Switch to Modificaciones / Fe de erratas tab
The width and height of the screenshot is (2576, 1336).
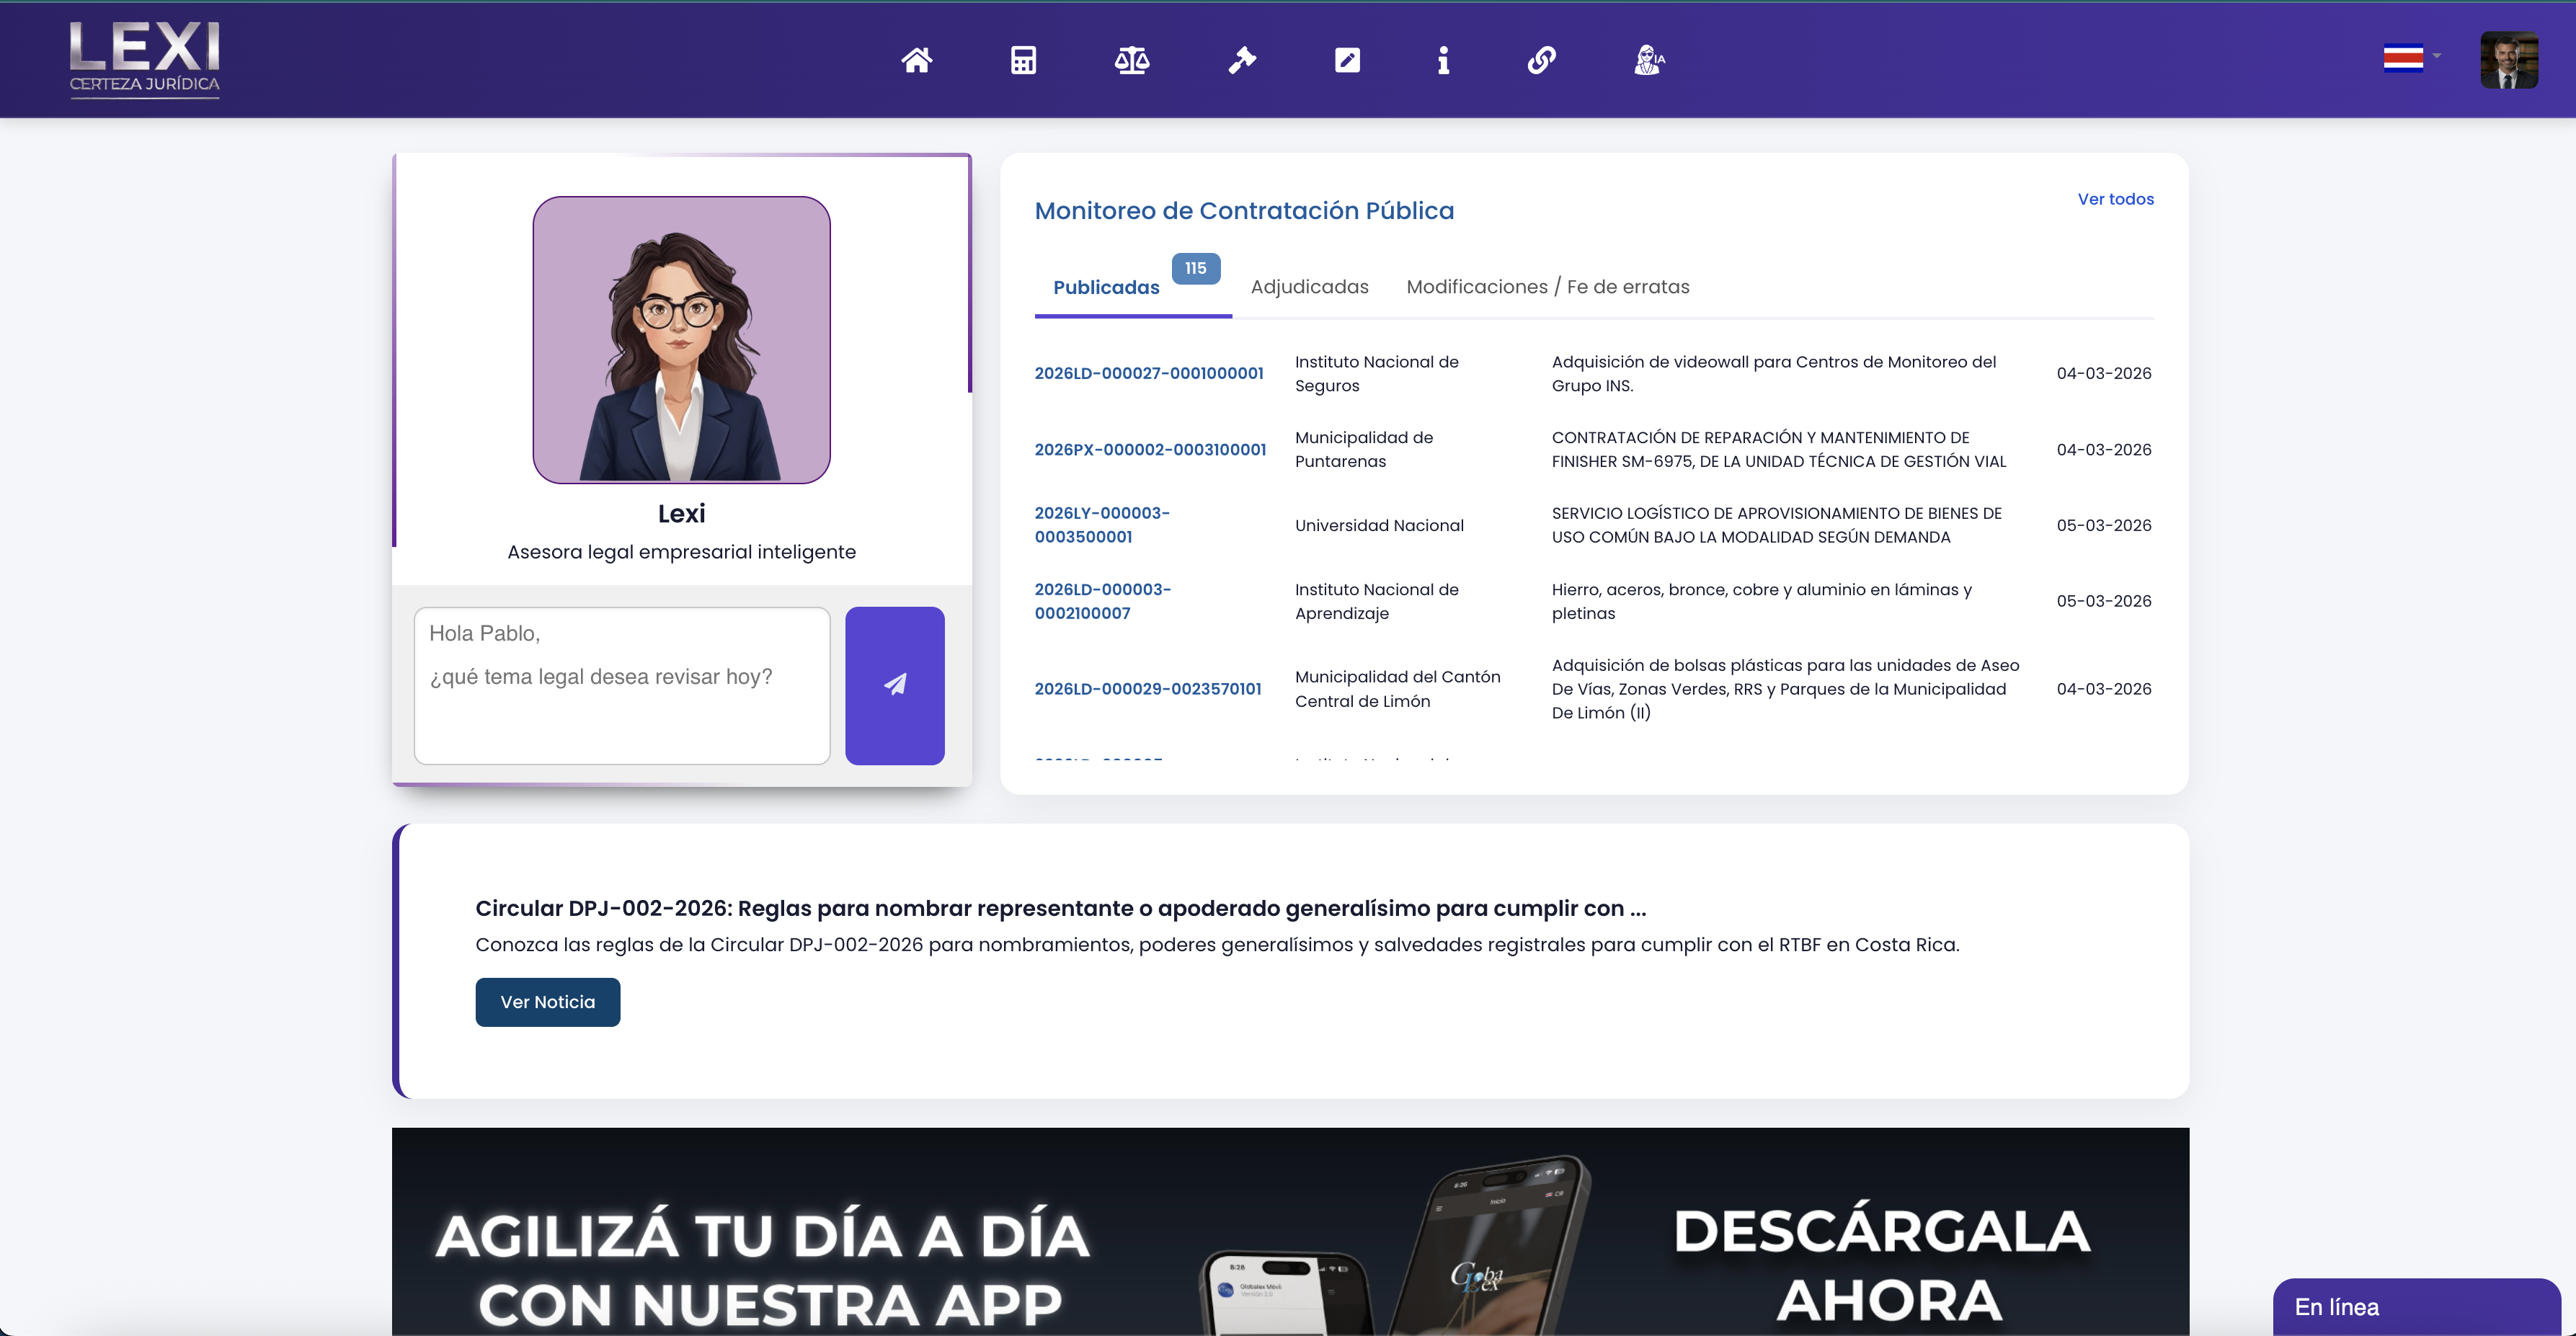click(x=1547, y=287)
